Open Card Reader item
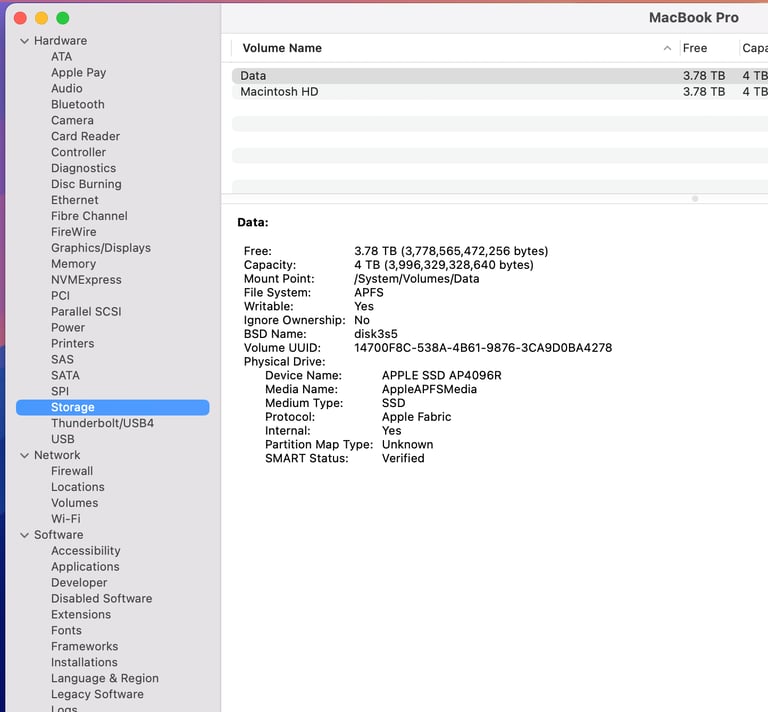This screenshot has height=712, width=768. (85, 136)
